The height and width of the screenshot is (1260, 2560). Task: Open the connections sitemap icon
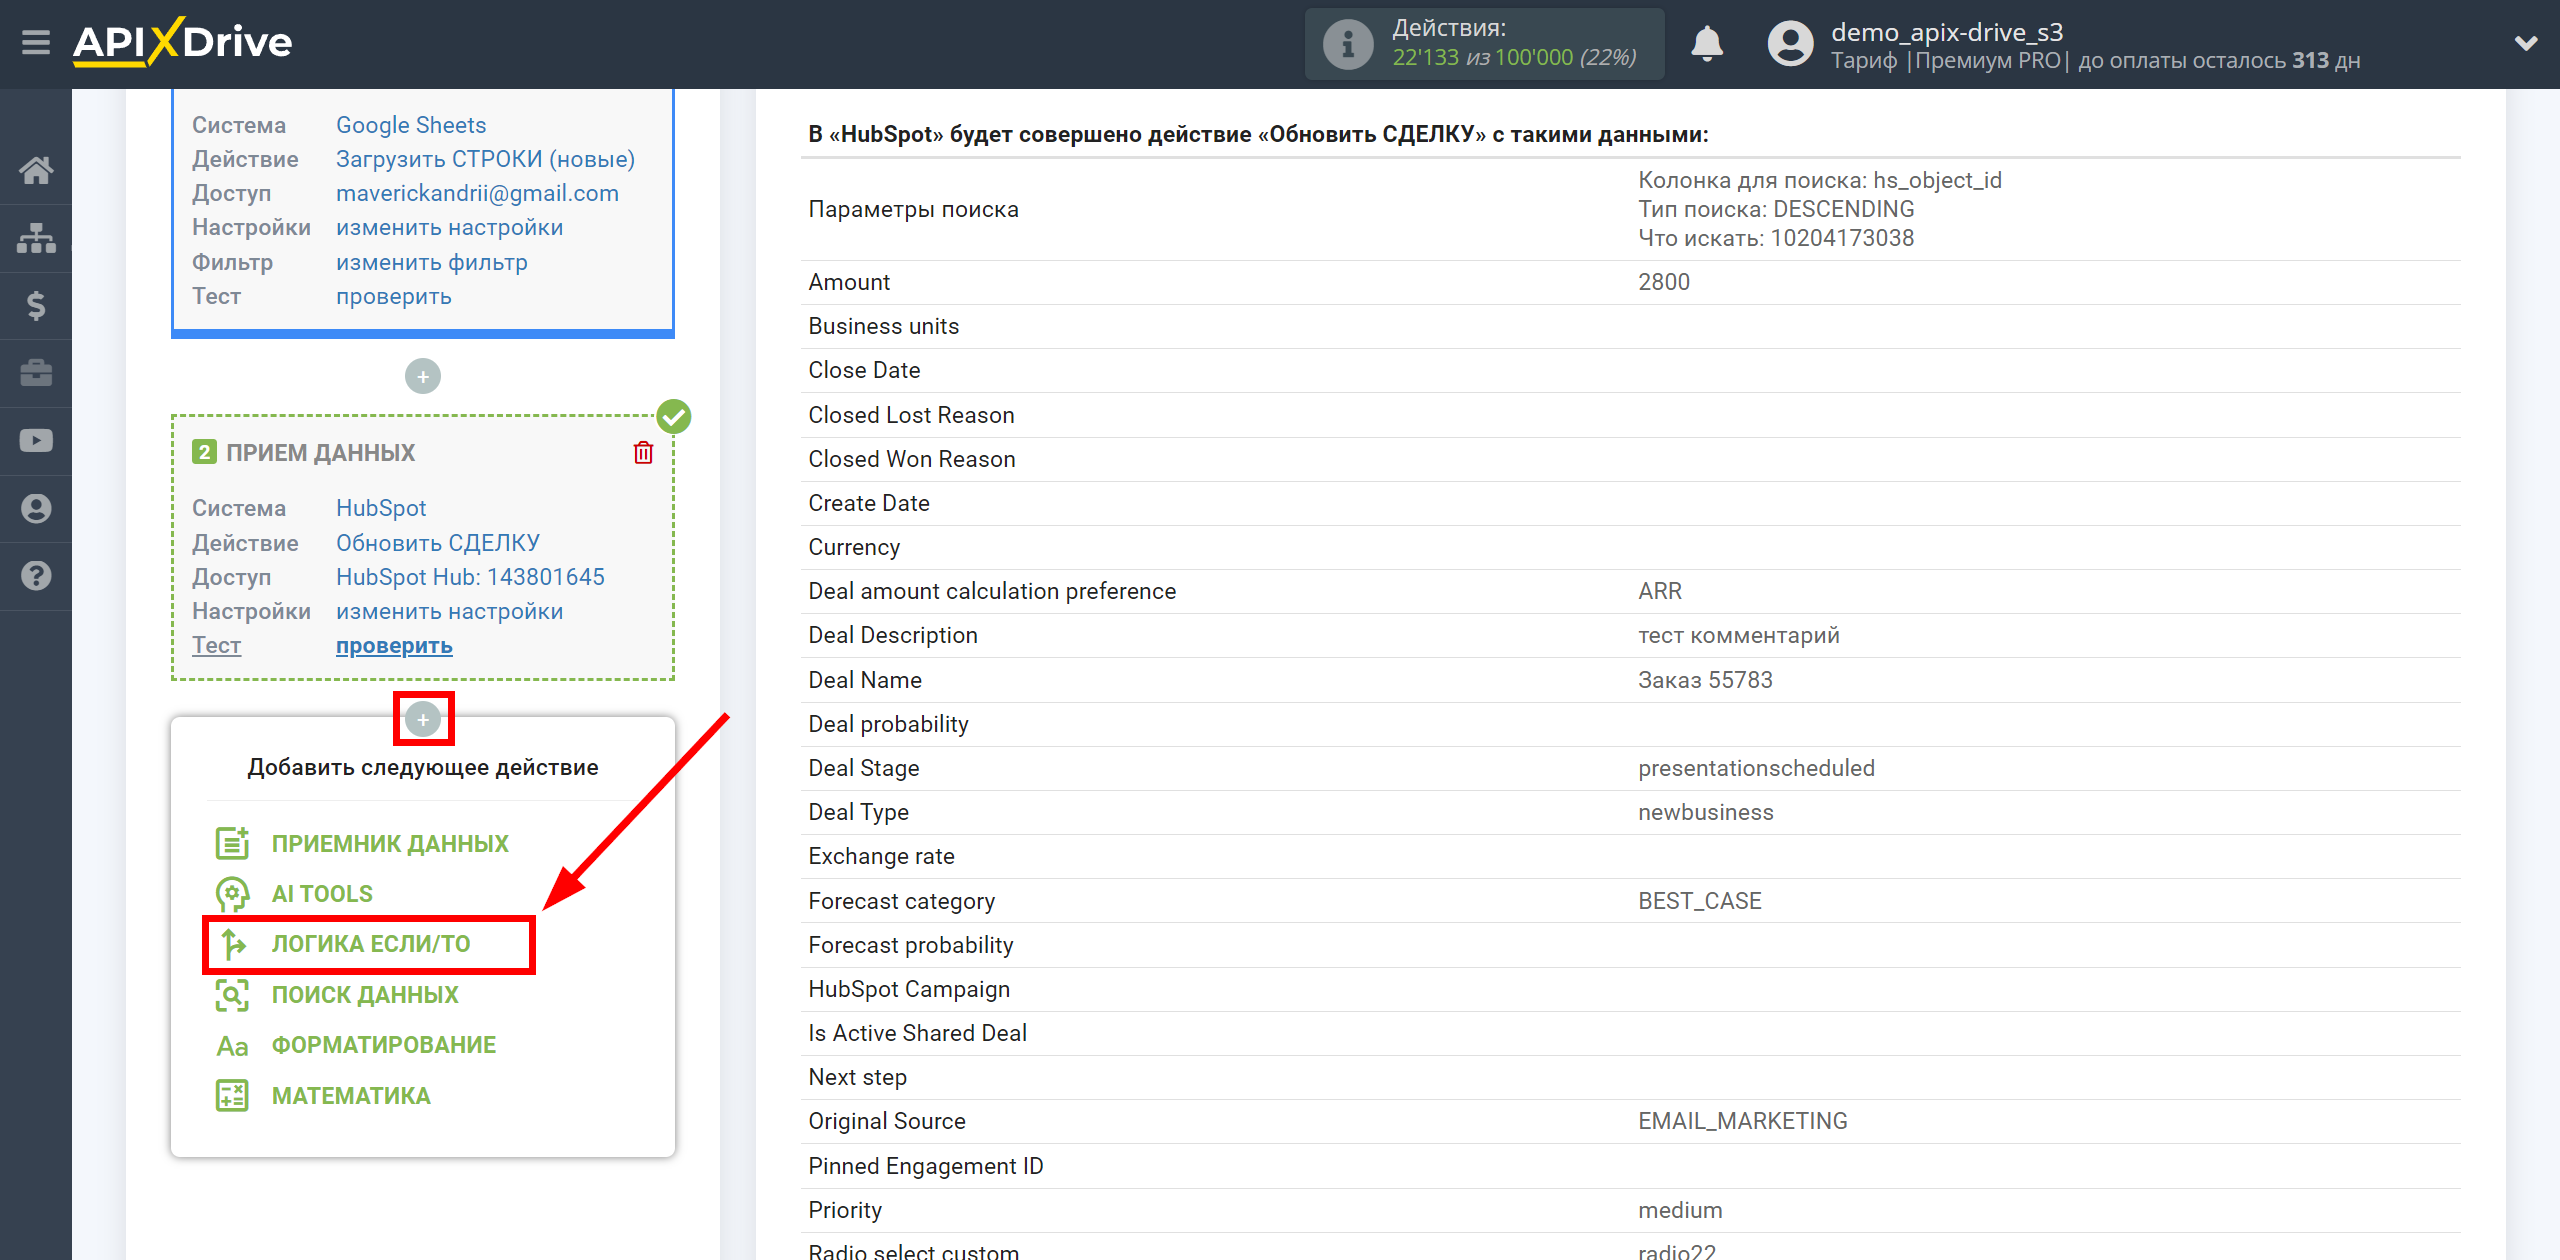click(36, 238)
